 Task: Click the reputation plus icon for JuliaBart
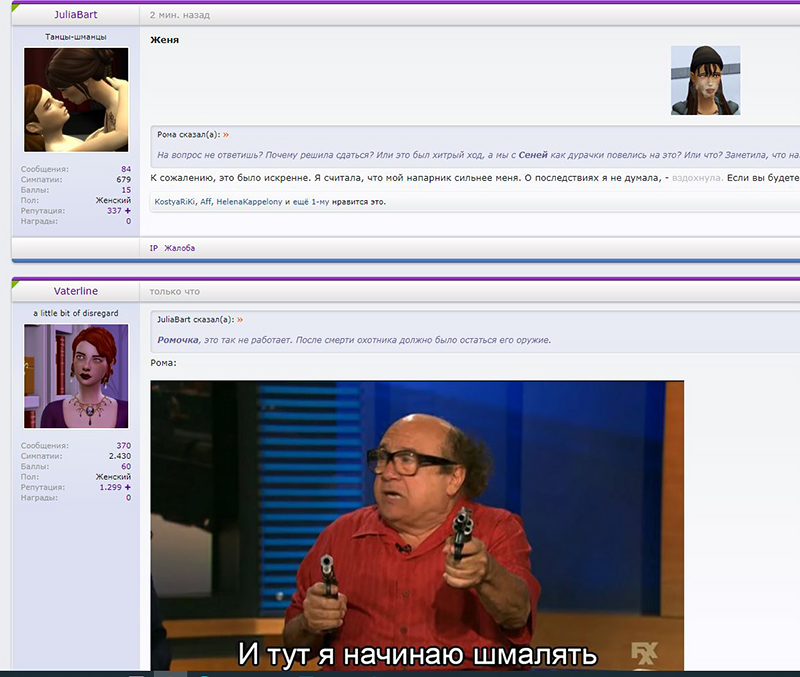tap(127, 211)
